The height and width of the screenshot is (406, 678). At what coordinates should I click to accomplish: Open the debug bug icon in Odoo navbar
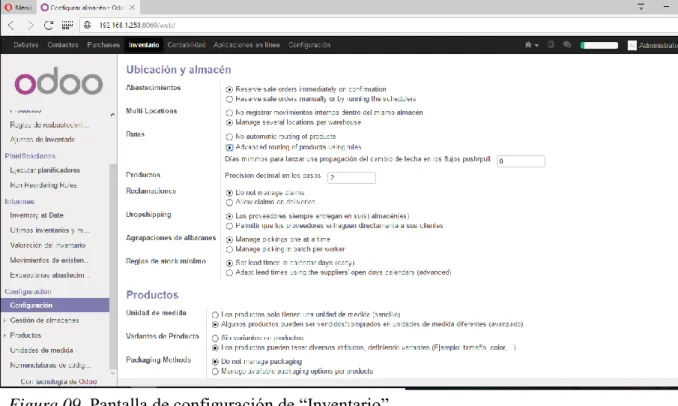coord(528,45)
